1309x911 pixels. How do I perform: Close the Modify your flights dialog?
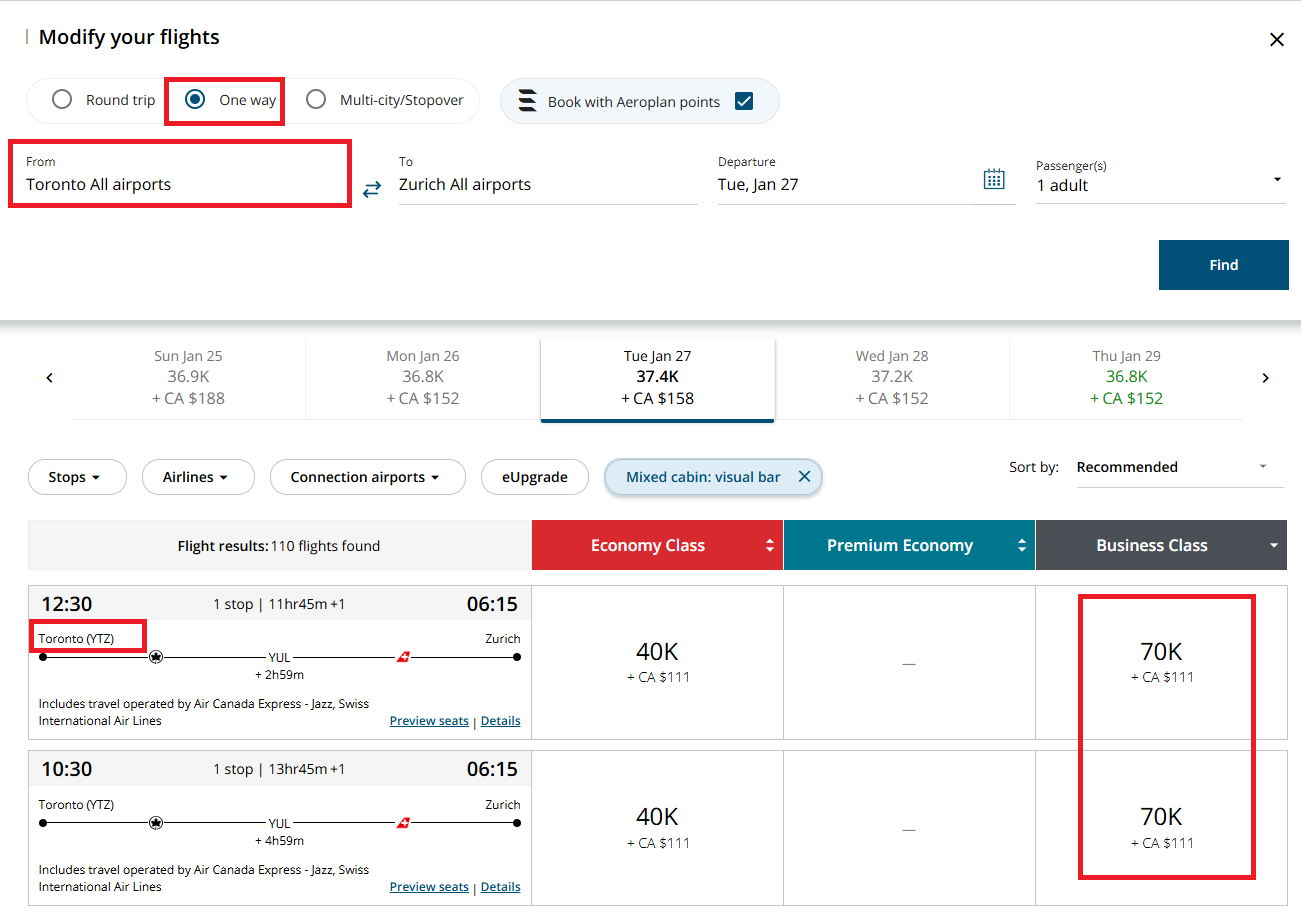1277,39
